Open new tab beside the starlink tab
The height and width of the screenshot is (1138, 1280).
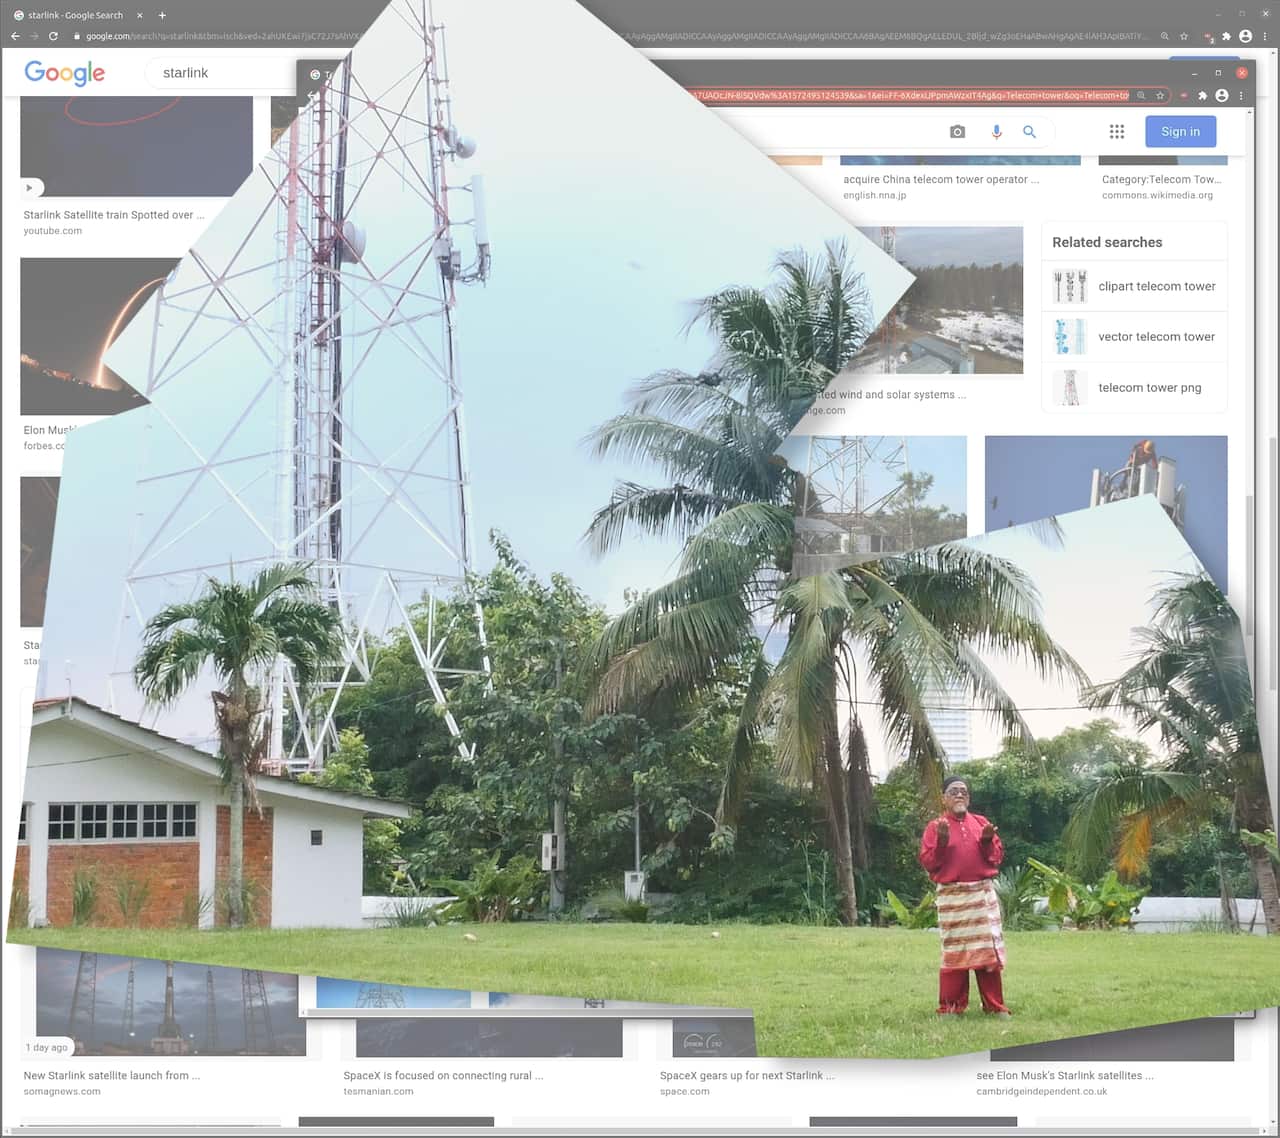point(162,15)
